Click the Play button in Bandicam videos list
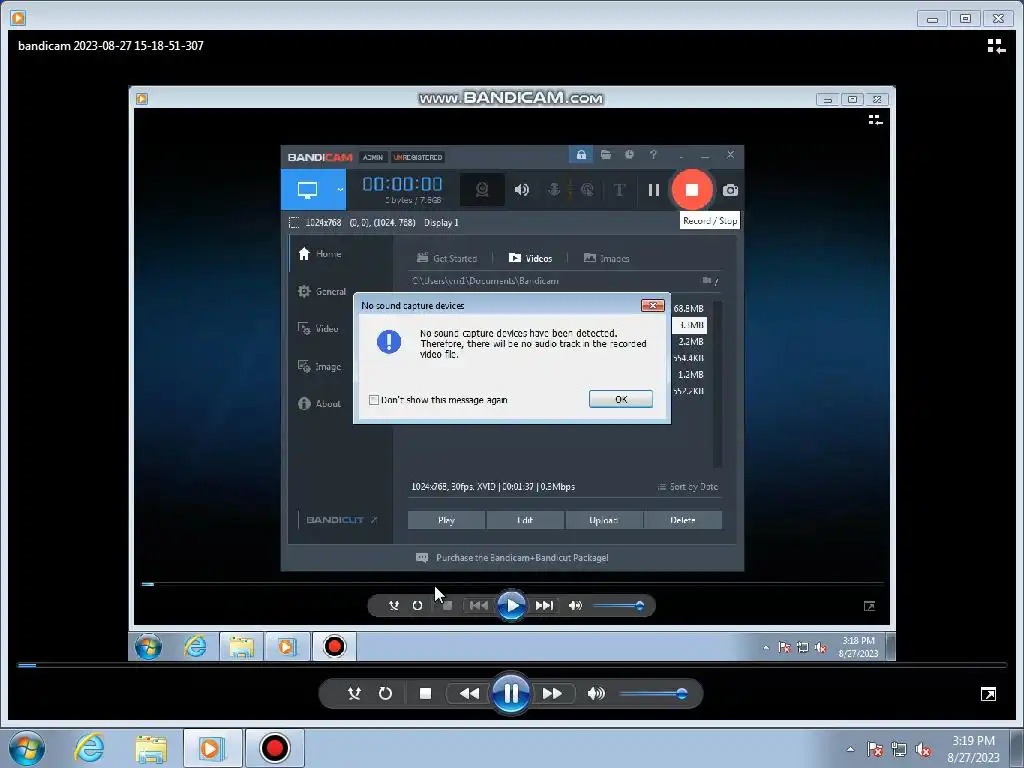The width and height of the screenshot is (1024, 768). [x=446, y=520]
